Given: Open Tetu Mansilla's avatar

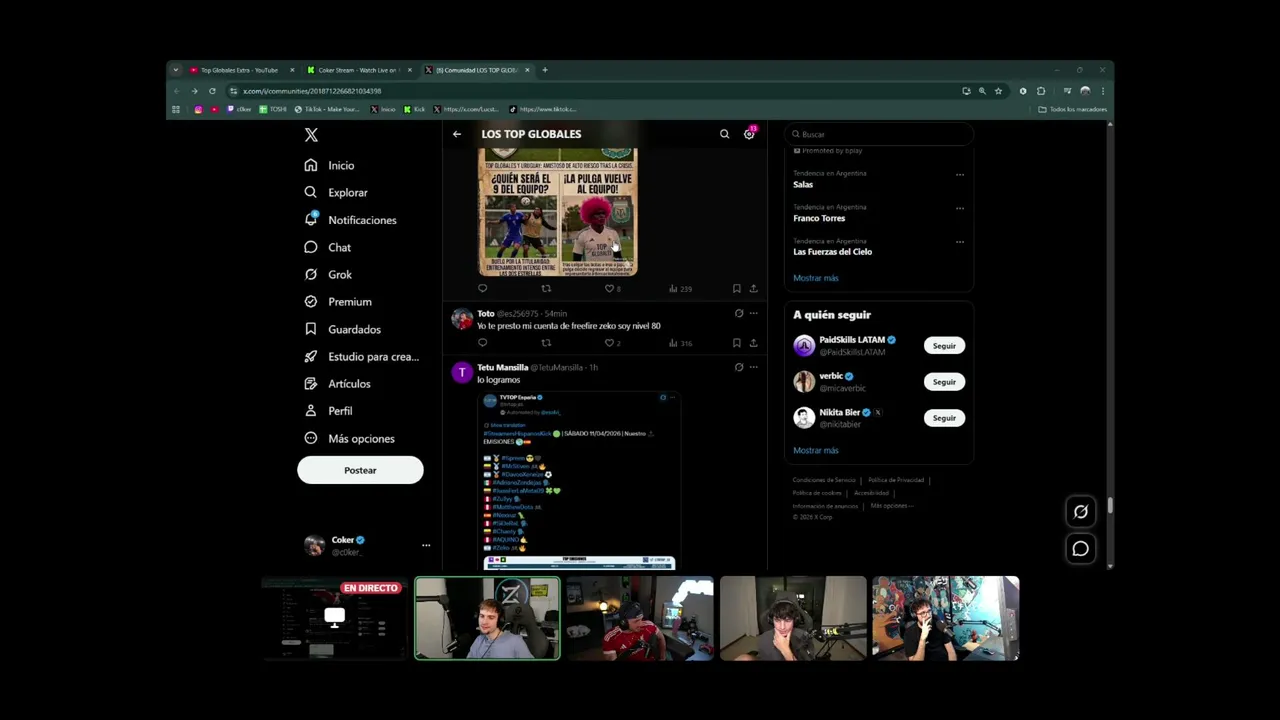Looking at the screenshot, I should click(462, 373).
